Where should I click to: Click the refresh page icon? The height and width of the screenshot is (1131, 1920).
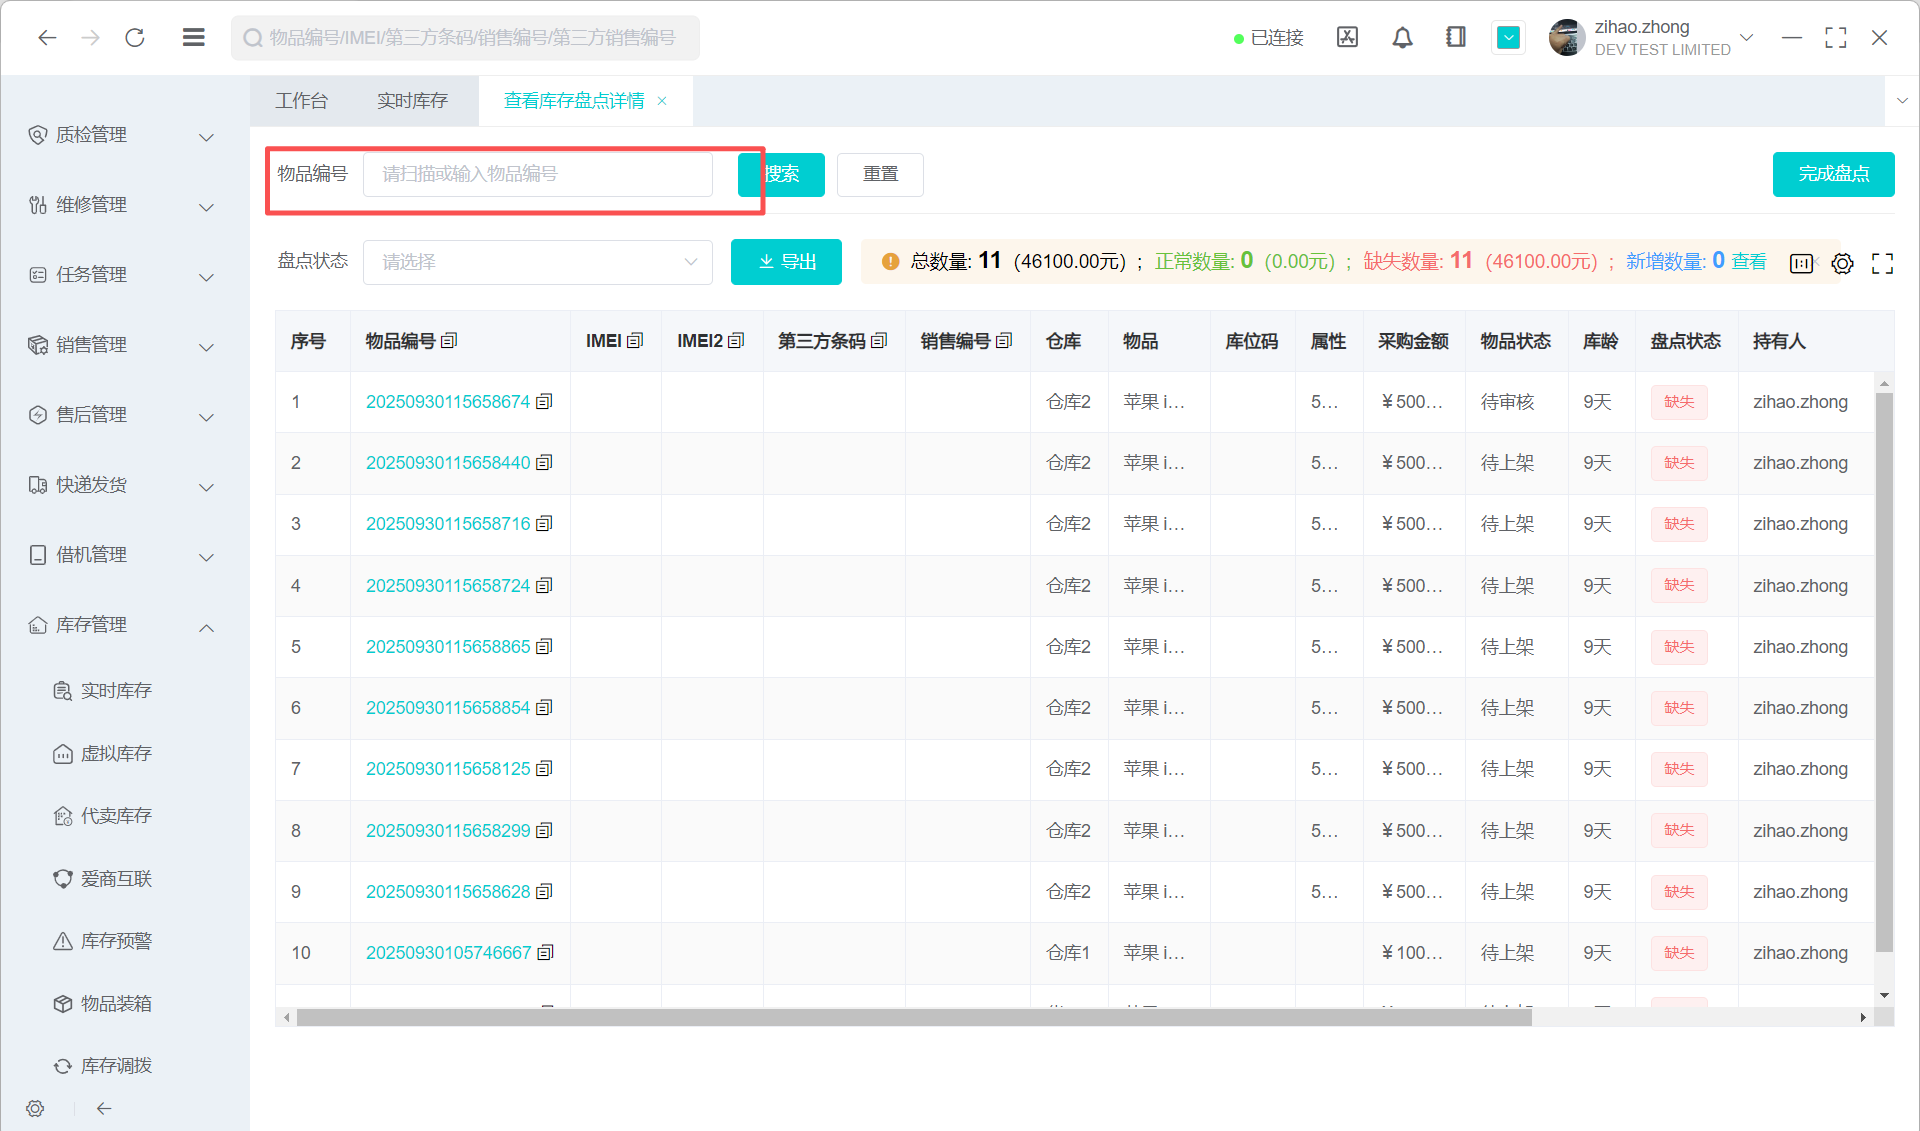(x=135, y=38)
